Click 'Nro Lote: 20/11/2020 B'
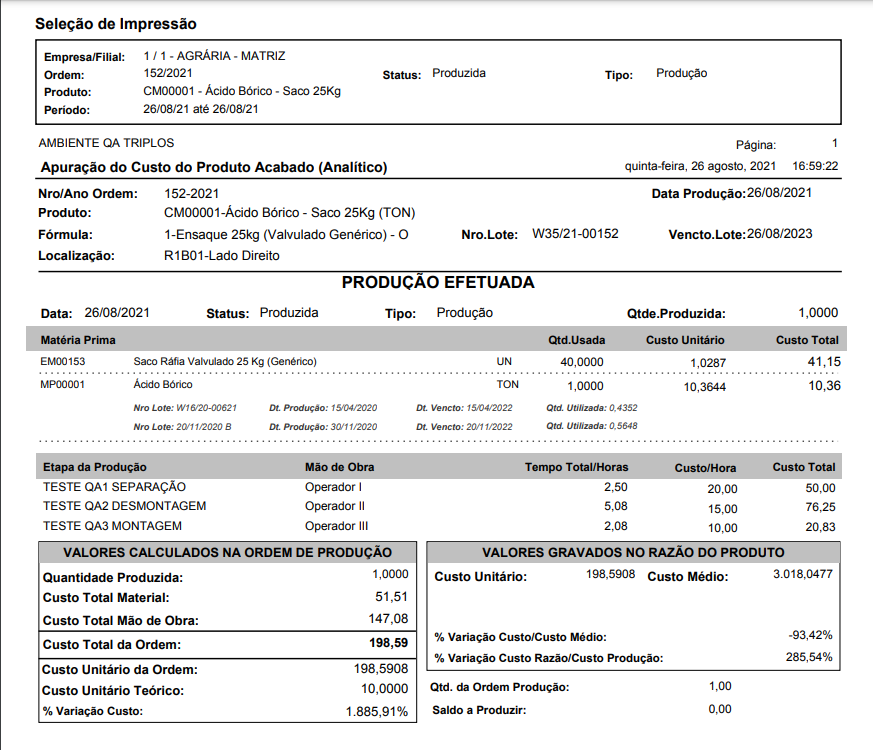This screenshot has height=750, width=873. click(182, 427)
